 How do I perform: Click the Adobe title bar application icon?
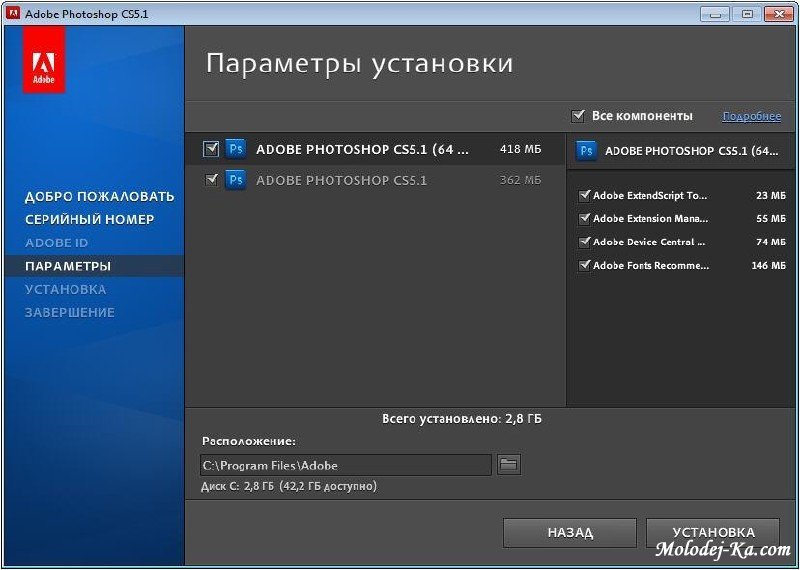pos(12,13)
